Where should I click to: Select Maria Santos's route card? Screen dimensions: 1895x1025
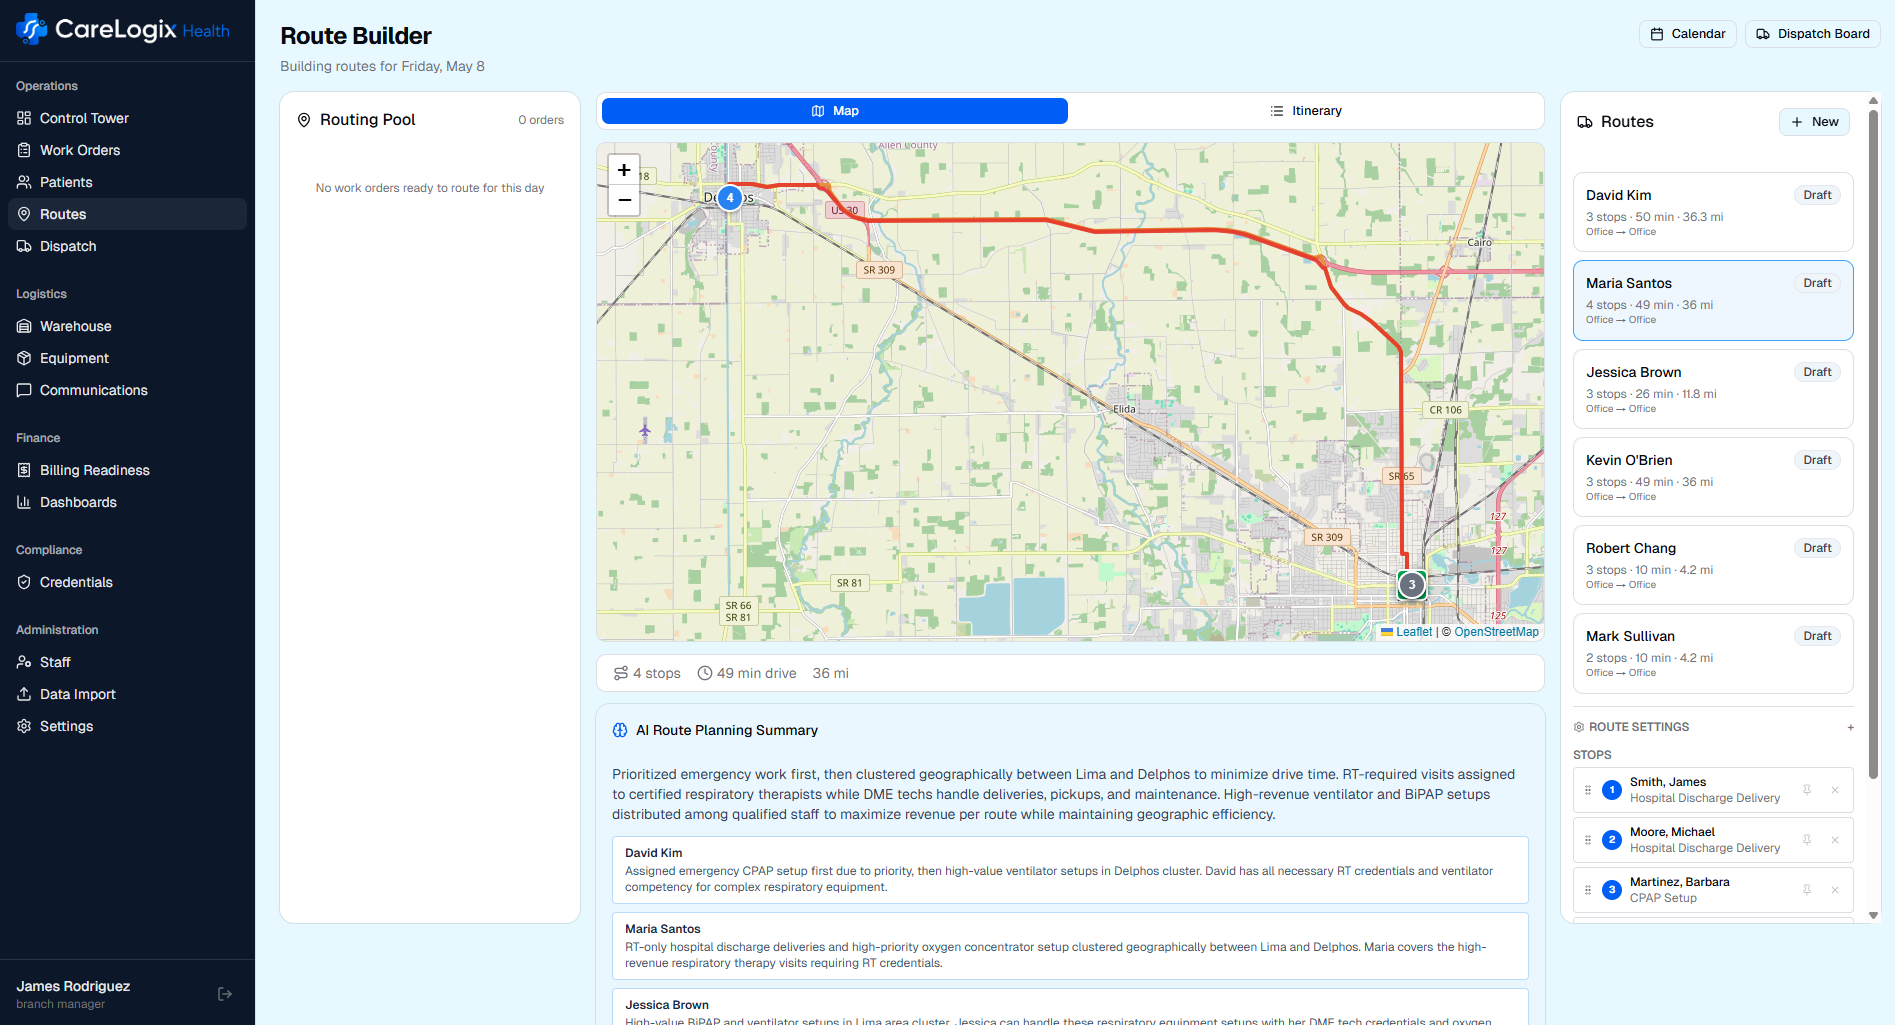click(1713, 300)
